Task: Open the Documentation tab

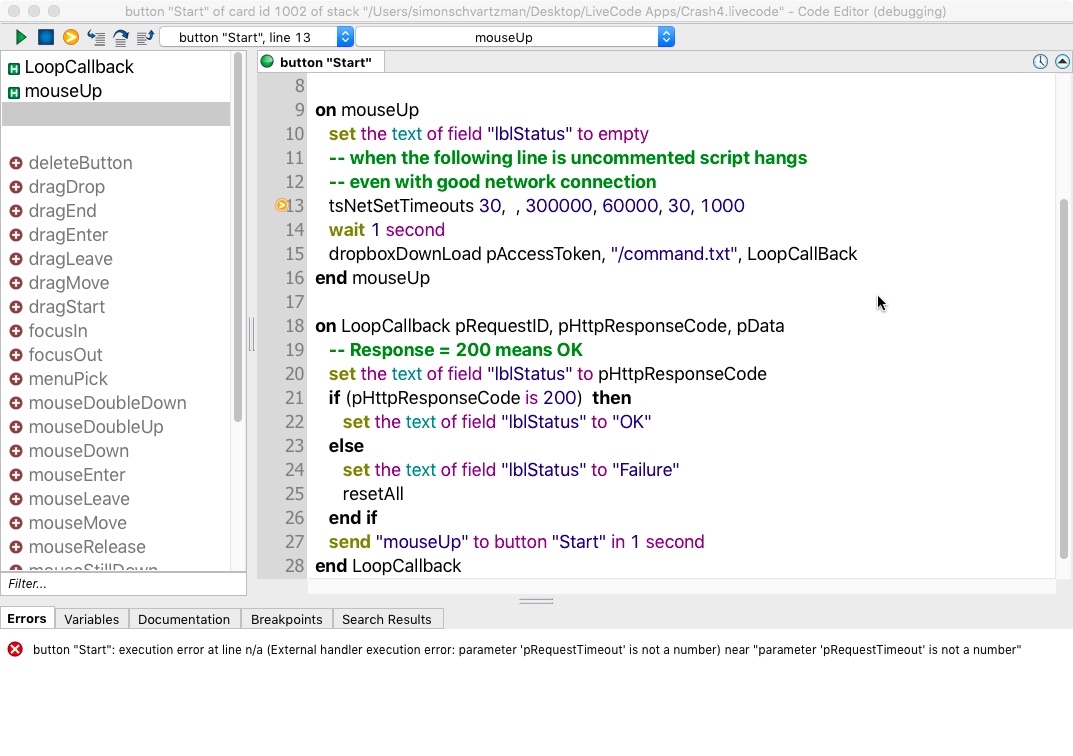Action: point(184,619)
